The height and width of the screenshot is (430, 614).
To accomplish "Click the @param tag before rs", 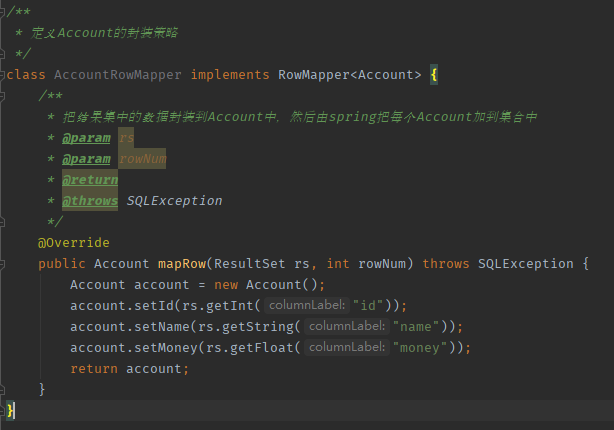I will (x=86, y=138).
